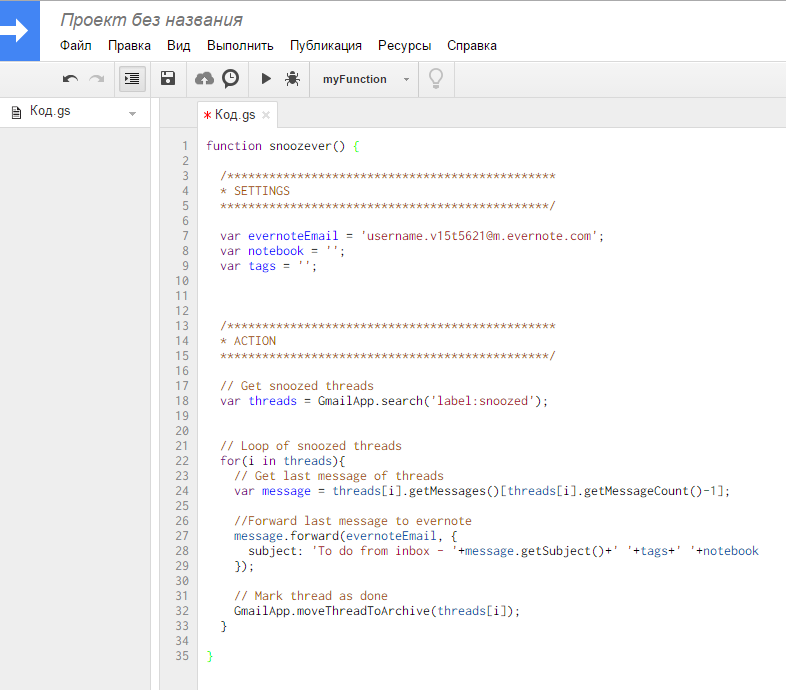Click the comment 'Mark thread as done'
Screen dimensions: 786x690
click(321, 596)
